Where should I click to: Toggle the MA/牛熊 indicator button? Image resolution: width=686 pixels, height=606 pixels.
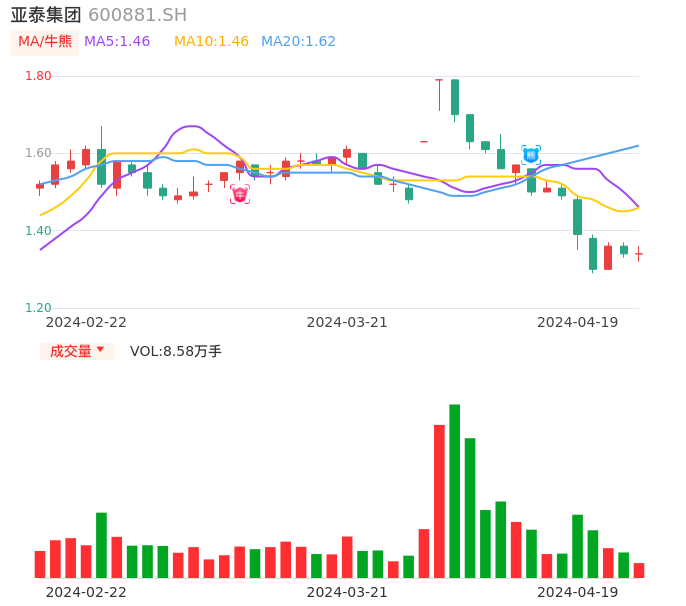click(45, 42)
